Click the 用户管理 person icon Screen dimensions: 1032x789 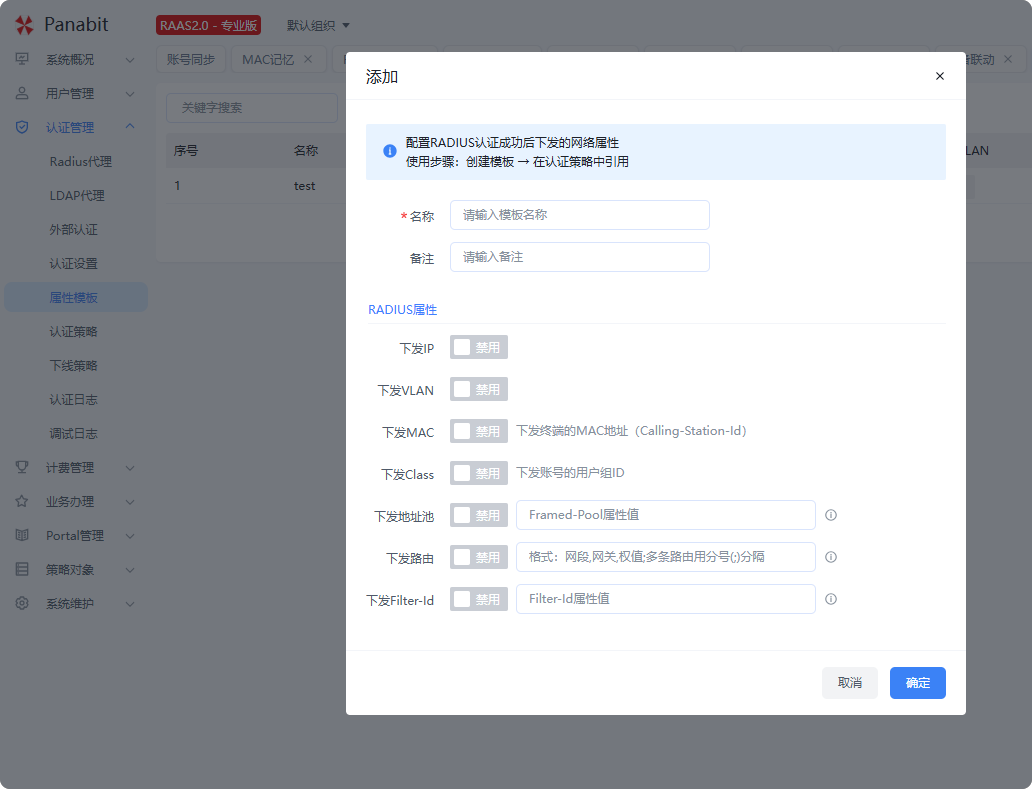pos(22,93)
